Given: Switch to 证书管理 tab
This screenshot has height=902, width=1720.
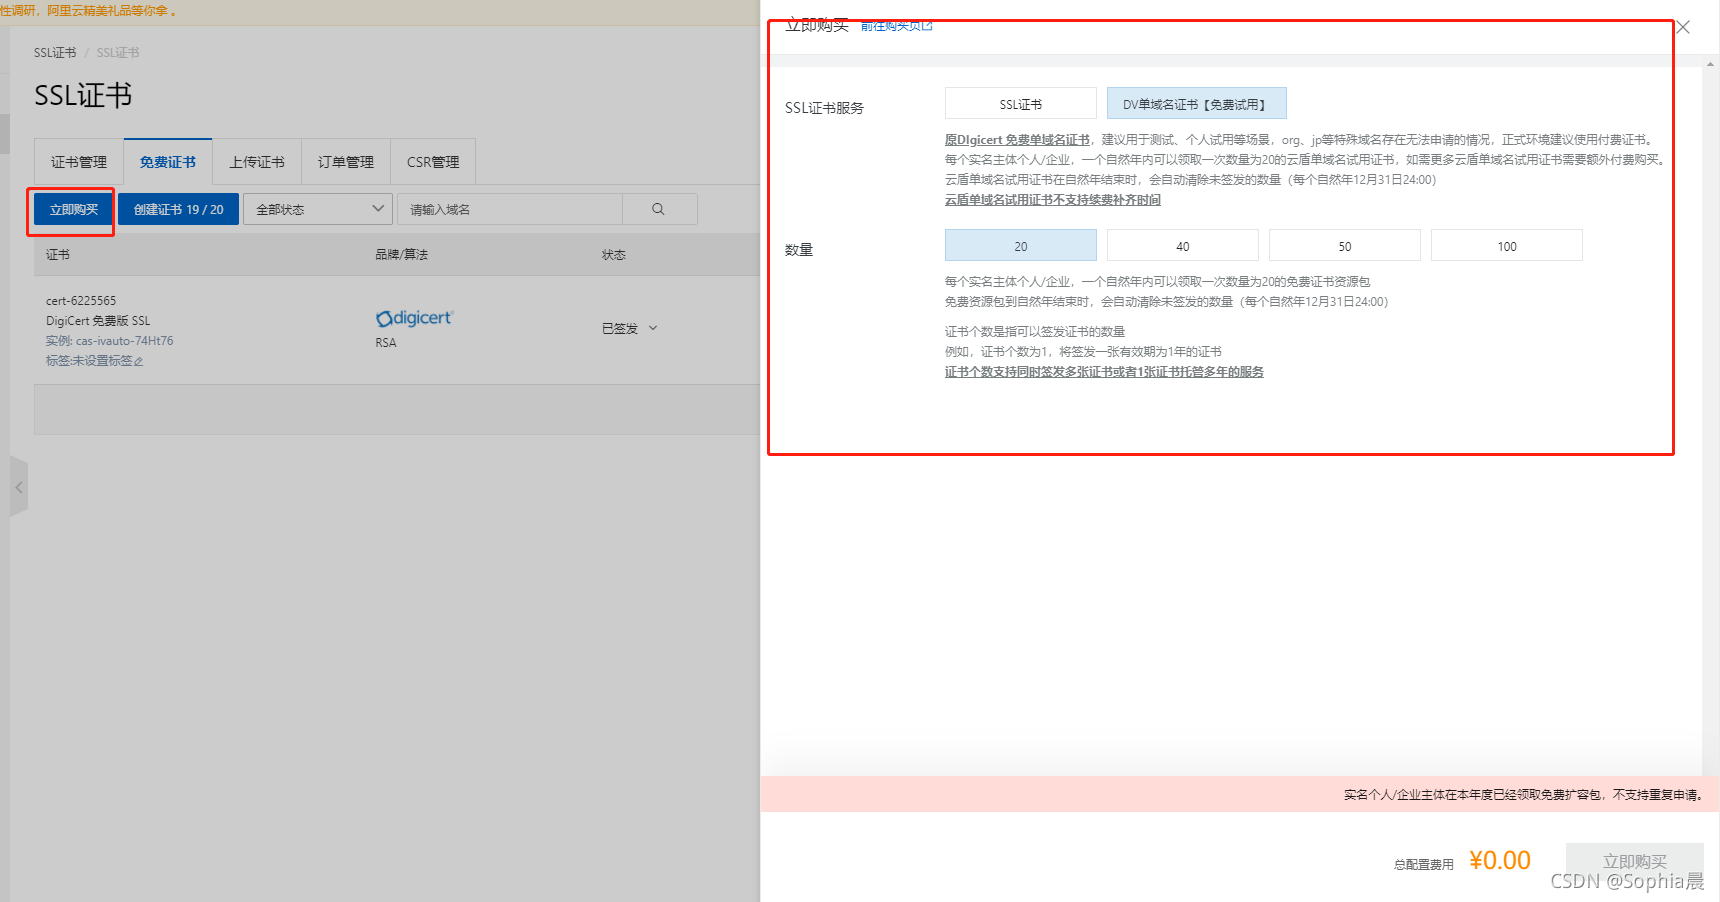Looking at the screenshot, I should (x=79, y=162).
